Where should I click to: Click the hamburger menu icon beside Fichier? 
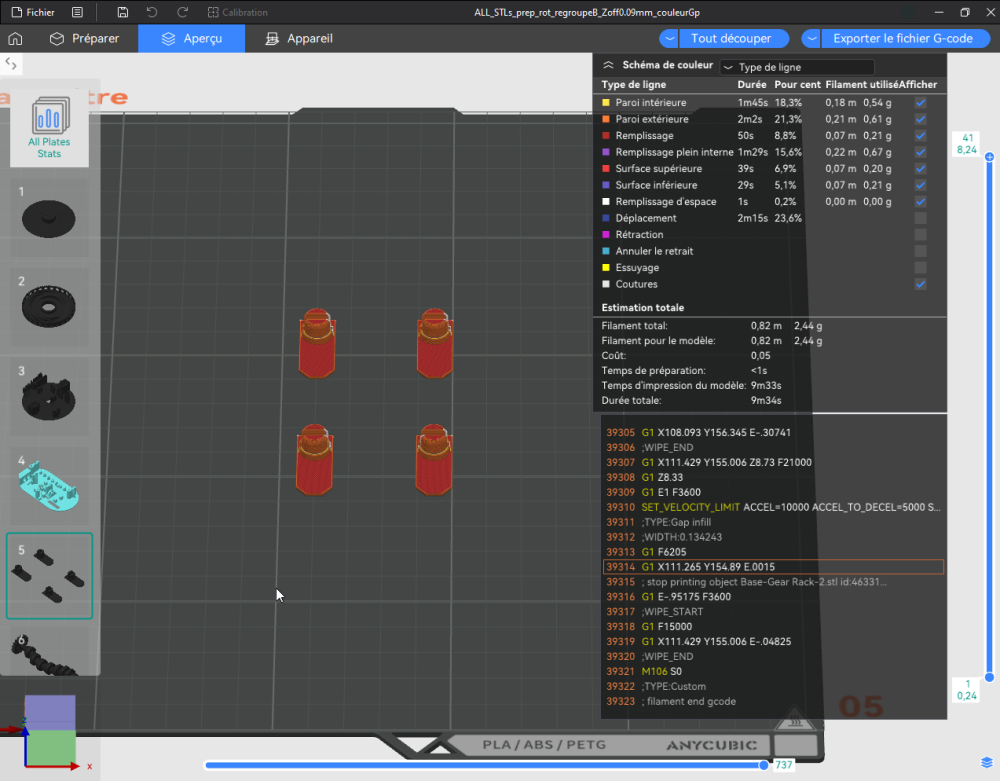[77, 12]
